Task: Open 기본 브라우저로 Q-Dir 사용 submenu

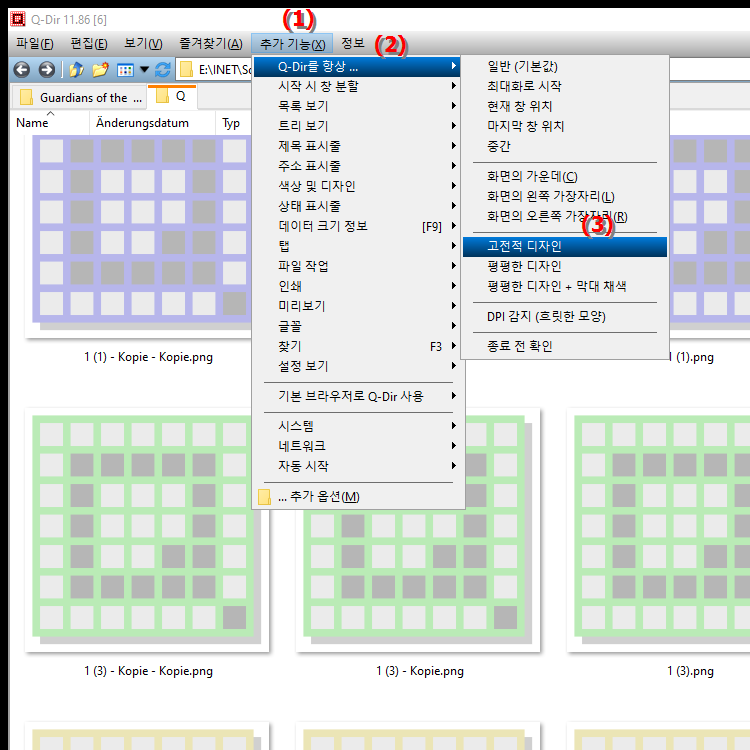Action: [357, 396]
